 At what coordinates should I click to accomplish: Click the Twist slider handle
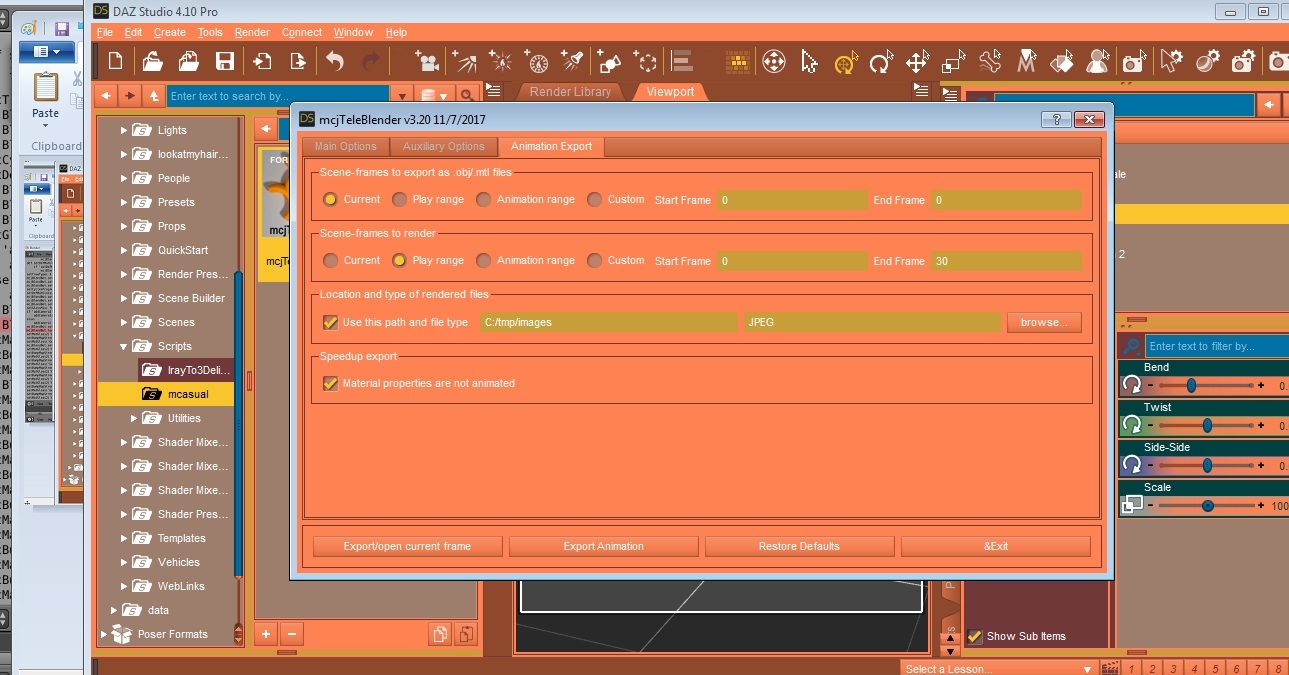1207,425
